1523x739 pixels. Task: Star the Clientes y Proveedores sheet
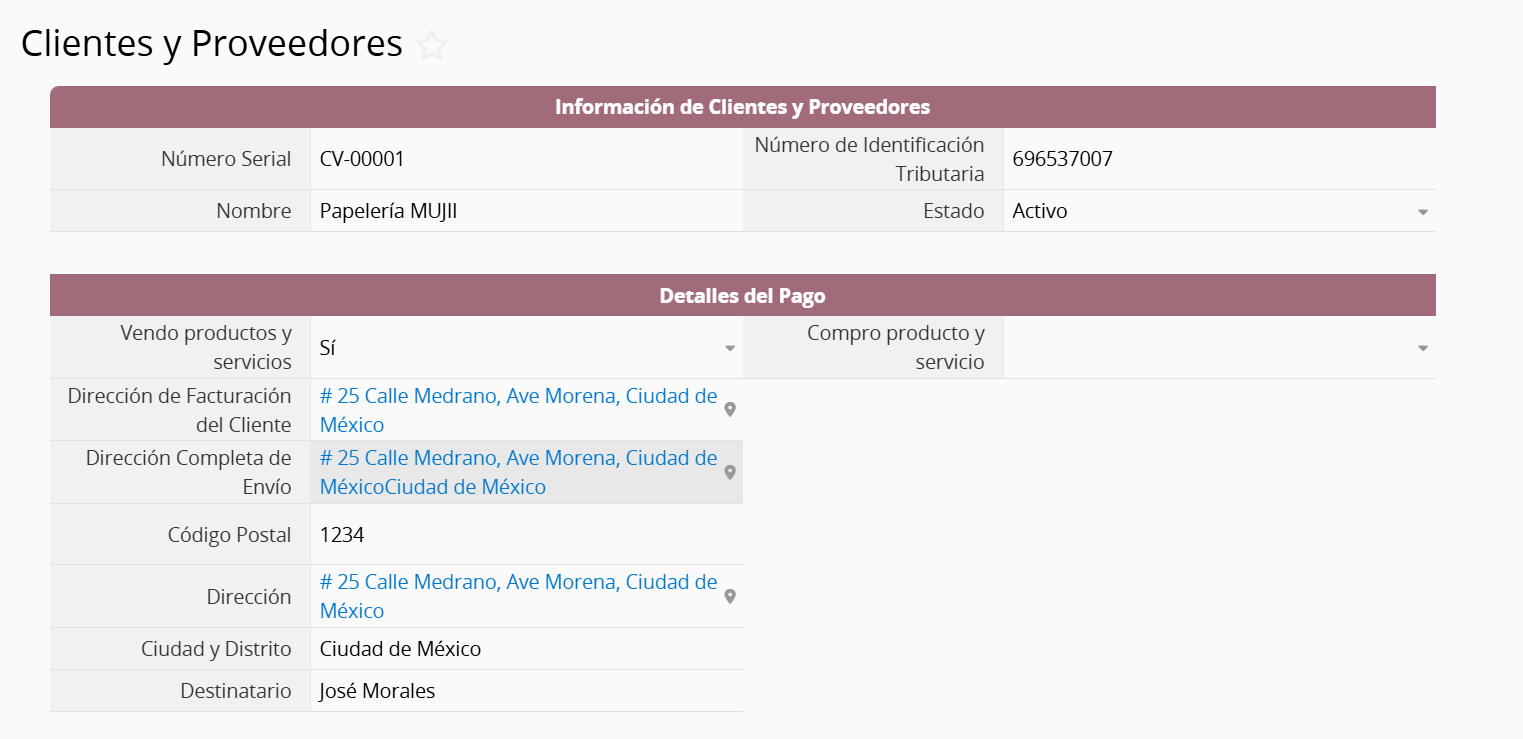[x=432, y=45]
